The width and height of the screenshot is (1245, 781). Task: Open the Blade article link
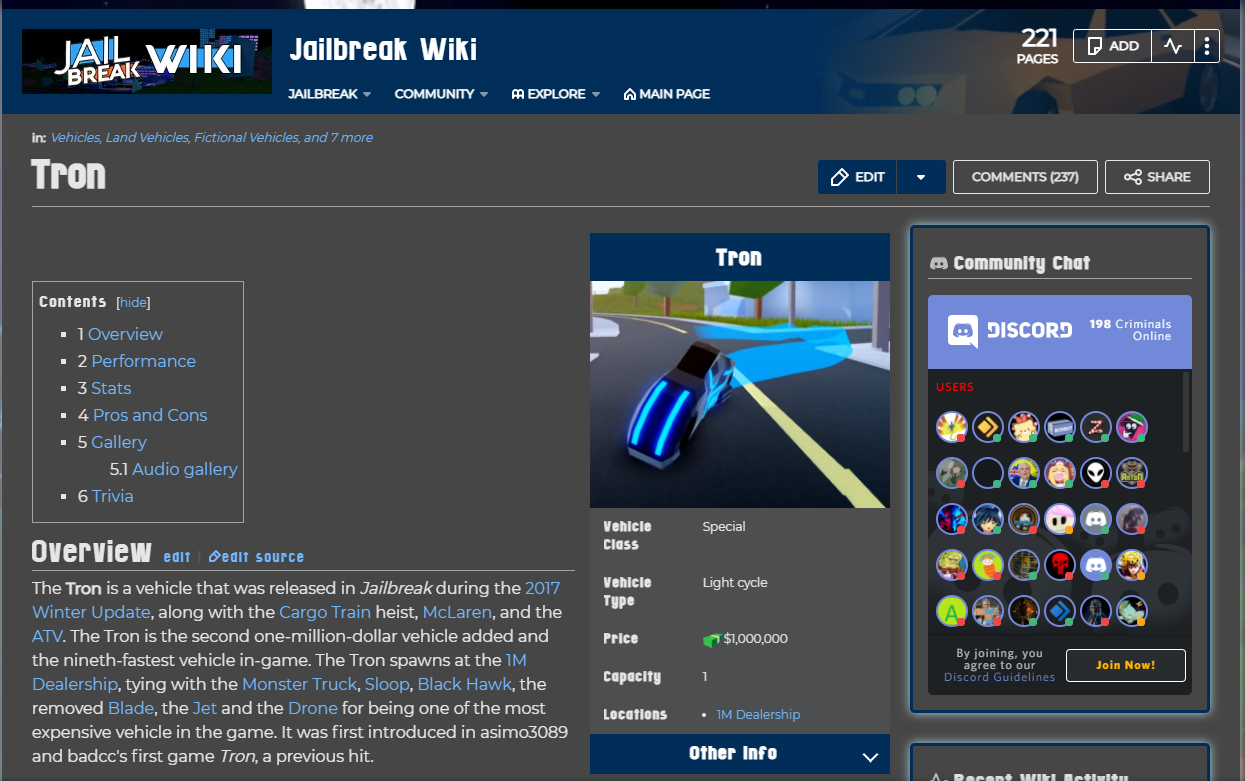pyautogui.click(x=131, y=708)
